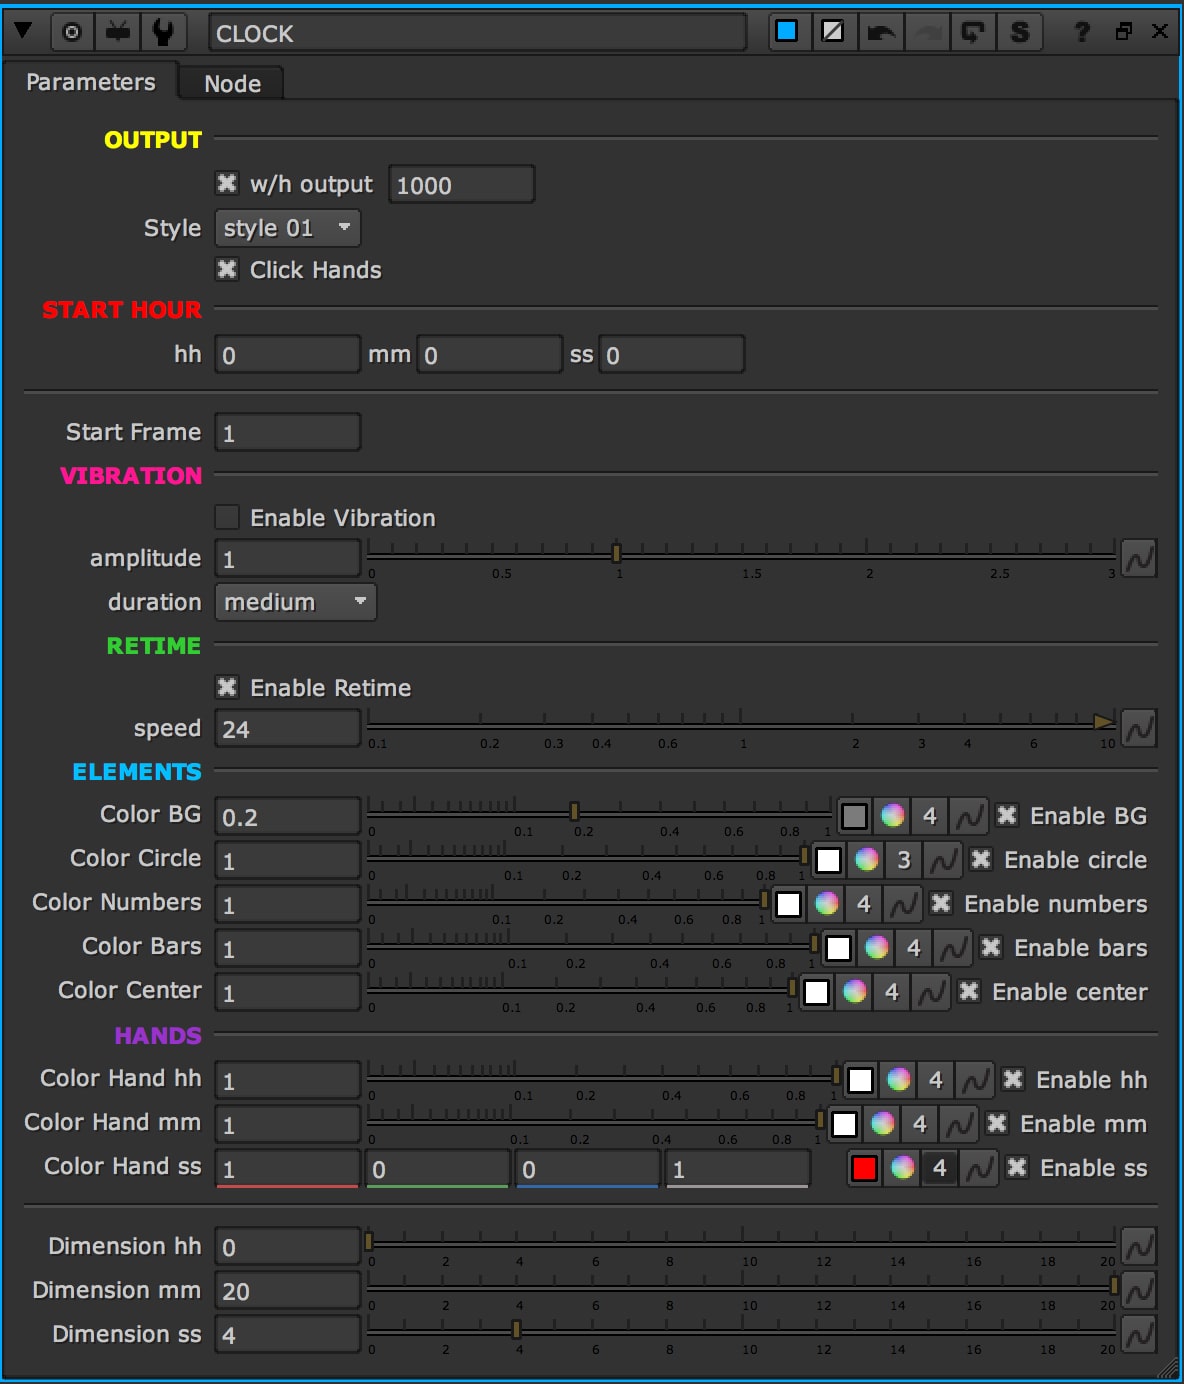
Task: Click the center node in viewer icon
Action: pos(72,32)
